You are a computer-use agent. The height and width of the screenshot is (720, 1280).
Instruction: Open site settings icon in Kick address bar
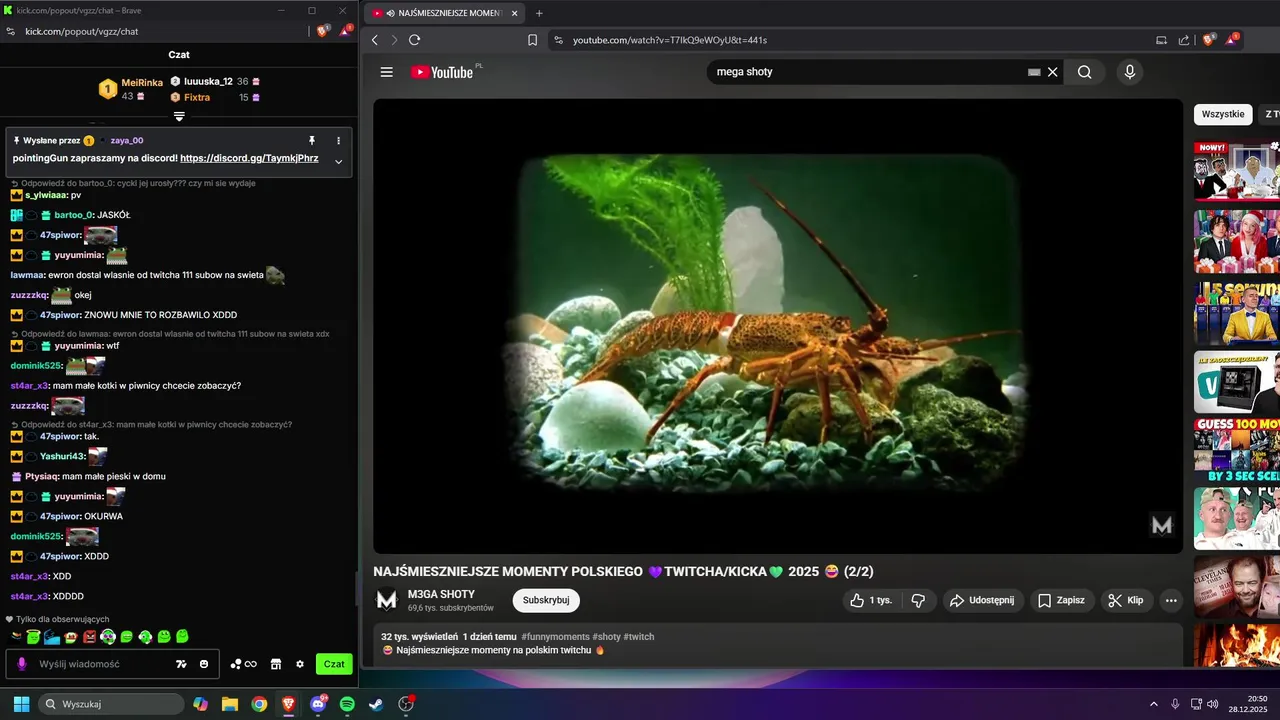pos(11,31)
